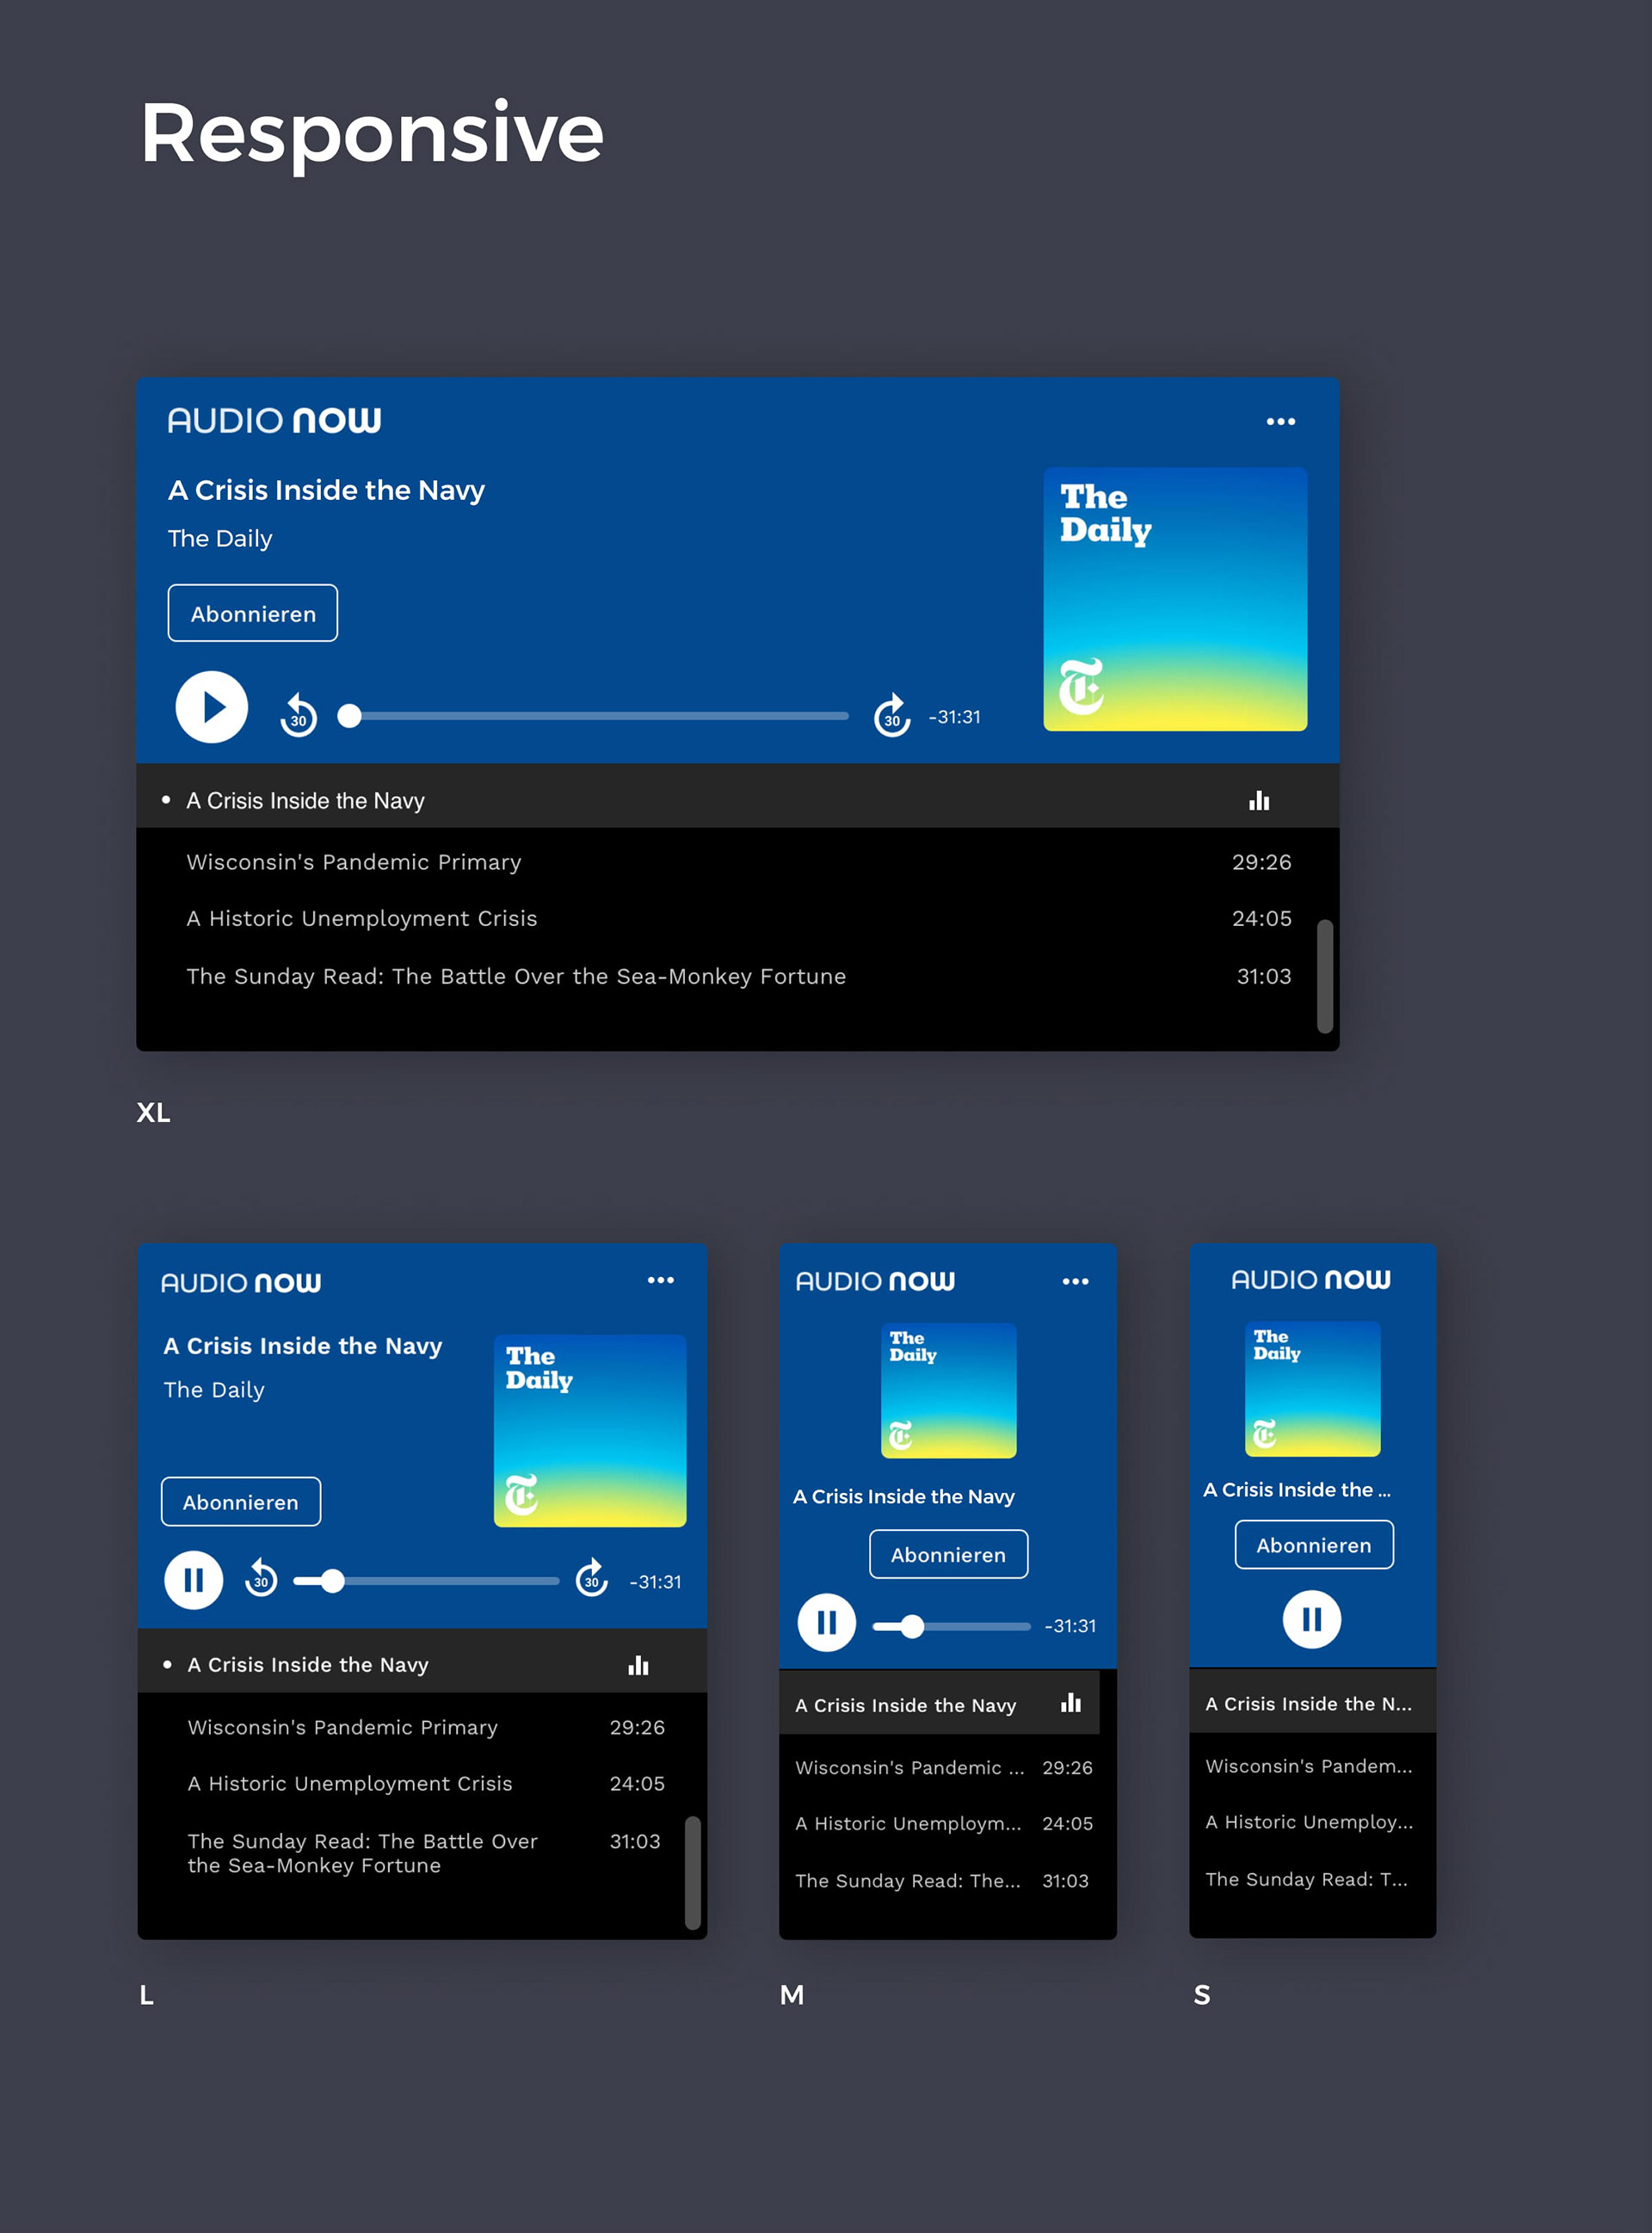Click Abonnieren button in L player
Screen dimensions: 1652x2233
241,1502
